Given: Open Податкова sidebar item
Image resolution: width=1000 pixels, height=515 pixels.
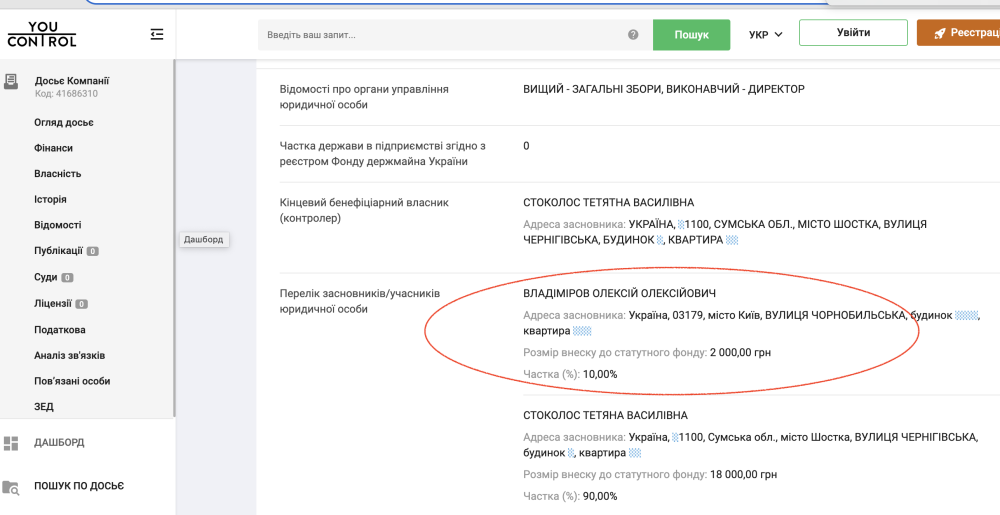Looking at the screenshot, I should point(60,330).
